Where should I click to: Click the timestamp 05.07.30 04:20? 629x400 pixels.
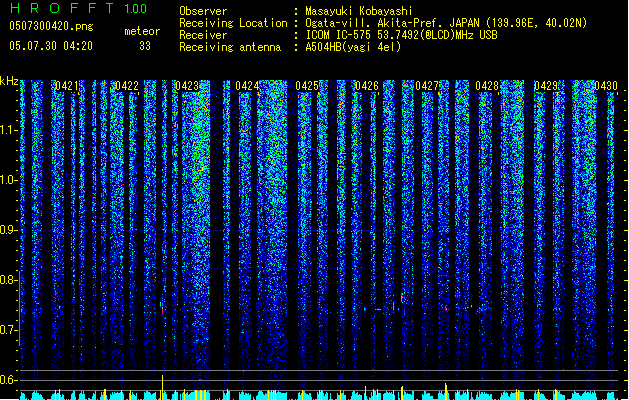(x=51, y=46)
